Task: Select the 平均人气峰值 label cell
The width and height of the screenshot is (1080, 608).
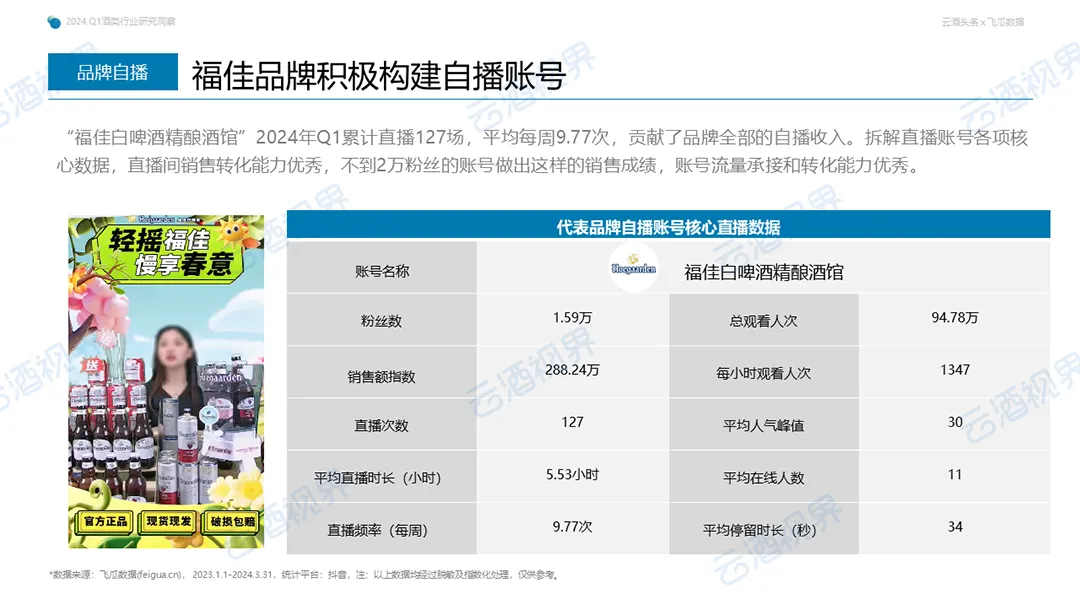Action: tap(763, 425)
